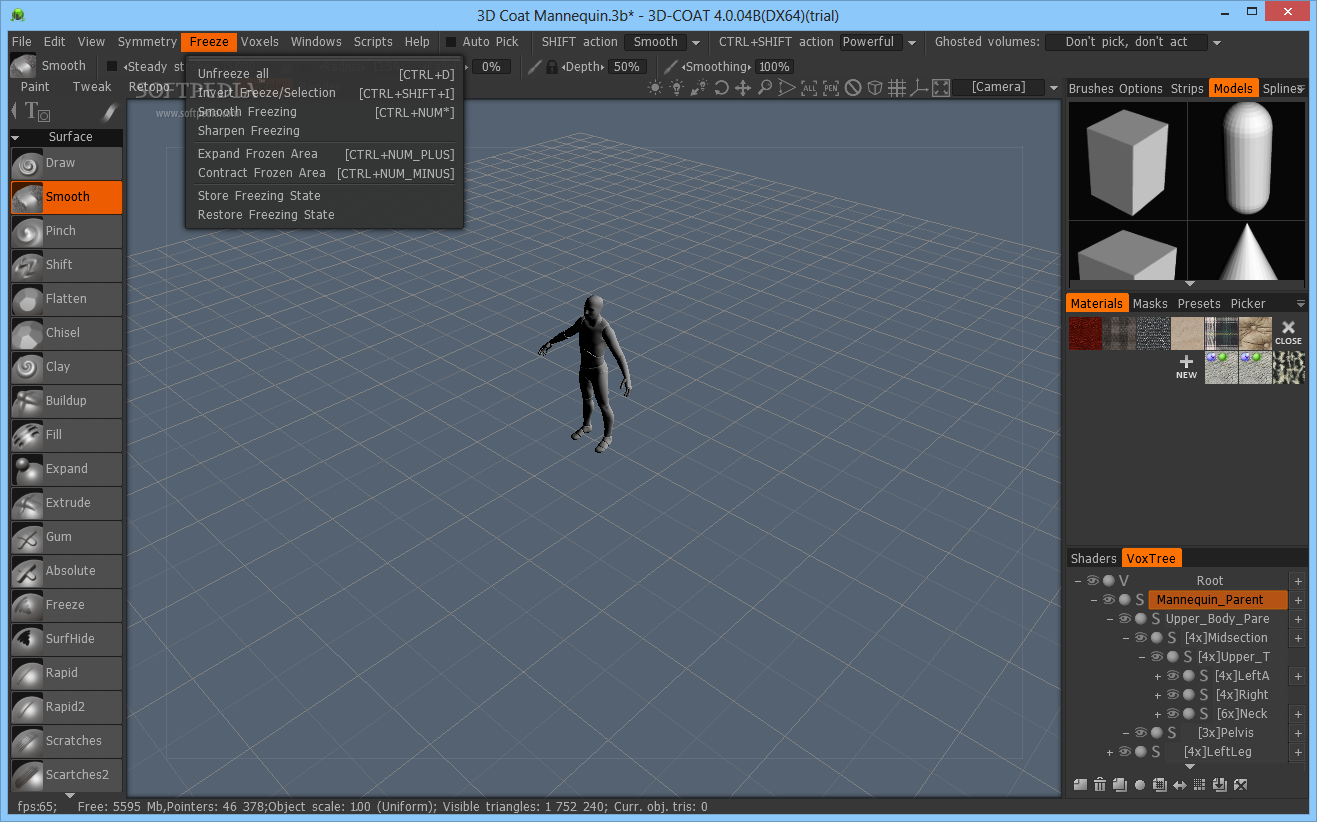
Task: Open the Voxels menu
Action: [x=260, y=42]
